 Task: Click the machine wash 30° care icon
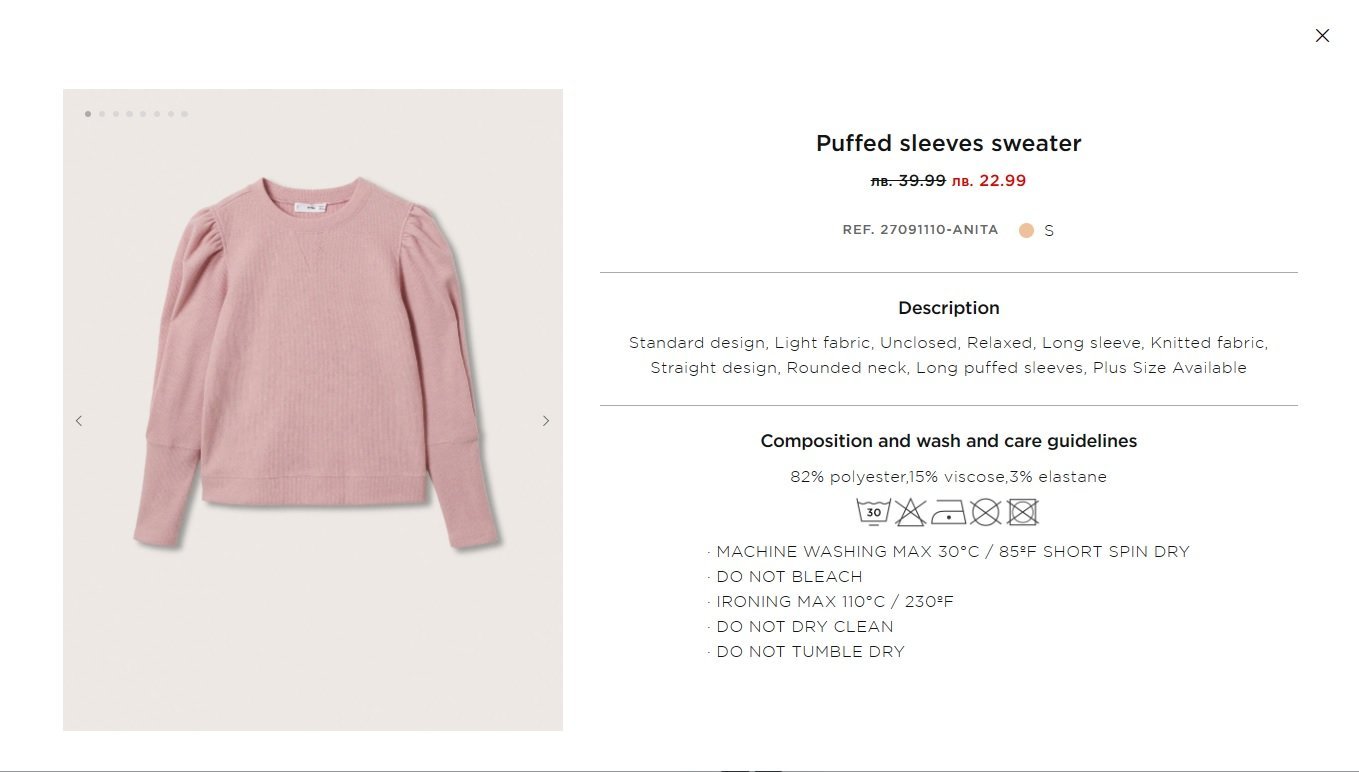873,512
